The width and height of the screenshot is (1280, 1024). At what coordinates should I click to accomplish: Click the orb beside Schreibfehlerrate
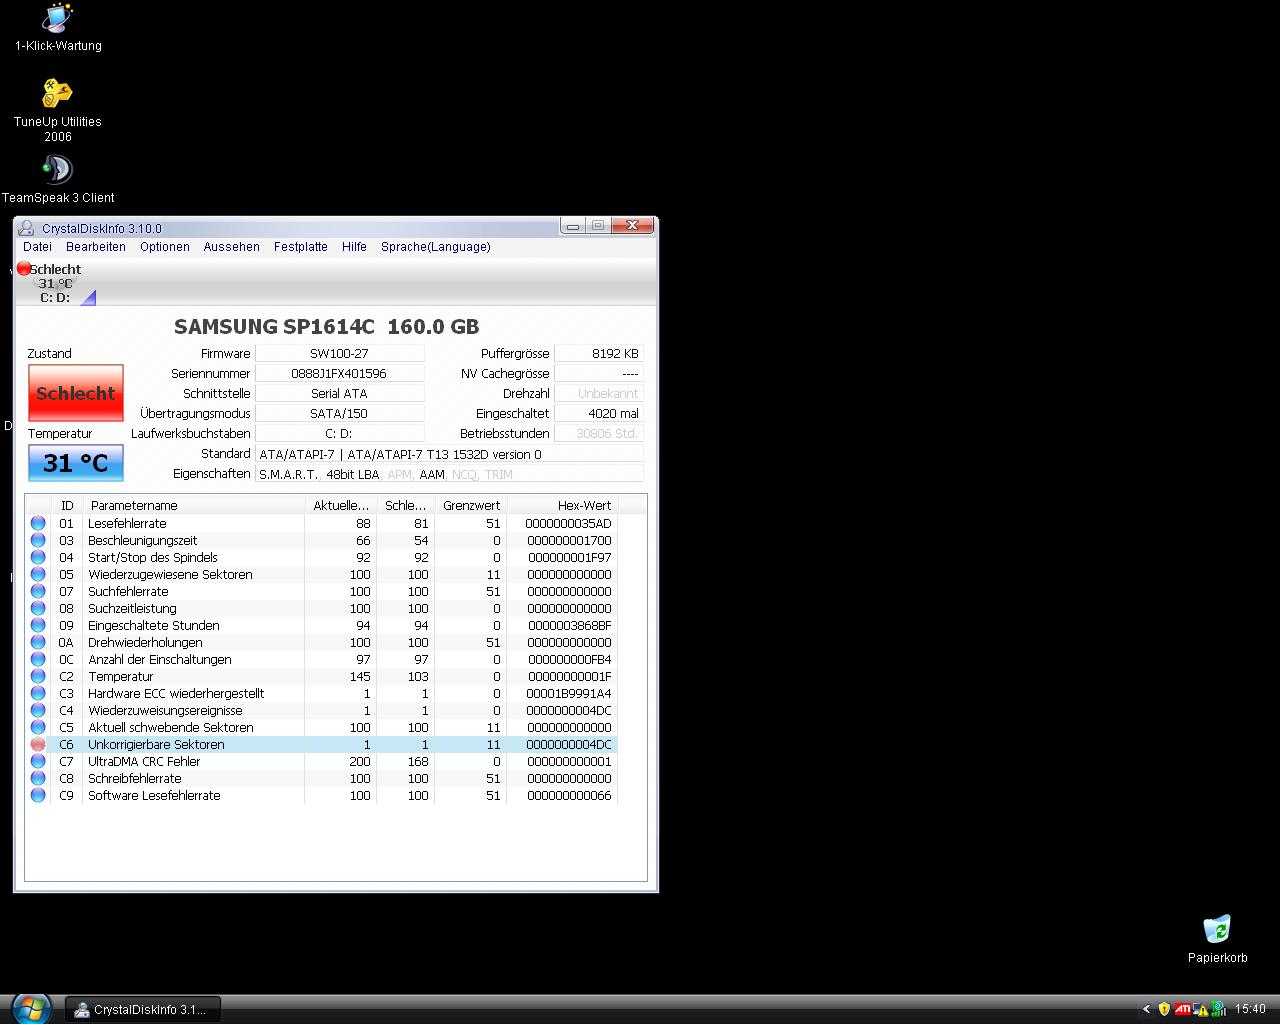[x=38, y=778]
